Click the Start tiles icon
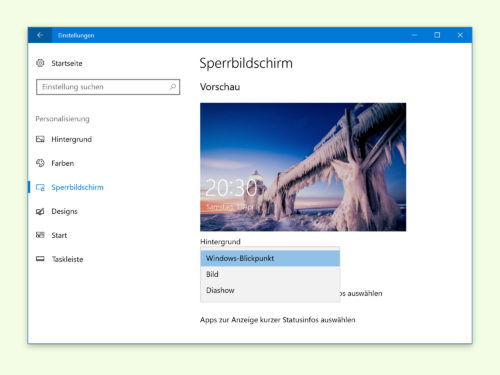The height and width of the screenshot is (375, 500). (40, 235)
